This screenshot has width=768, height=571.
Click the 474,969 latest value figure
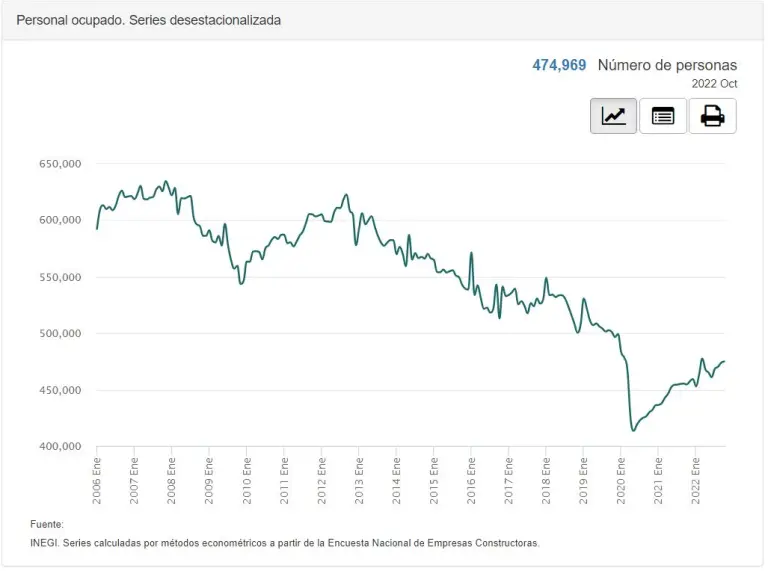click(559, 65)
